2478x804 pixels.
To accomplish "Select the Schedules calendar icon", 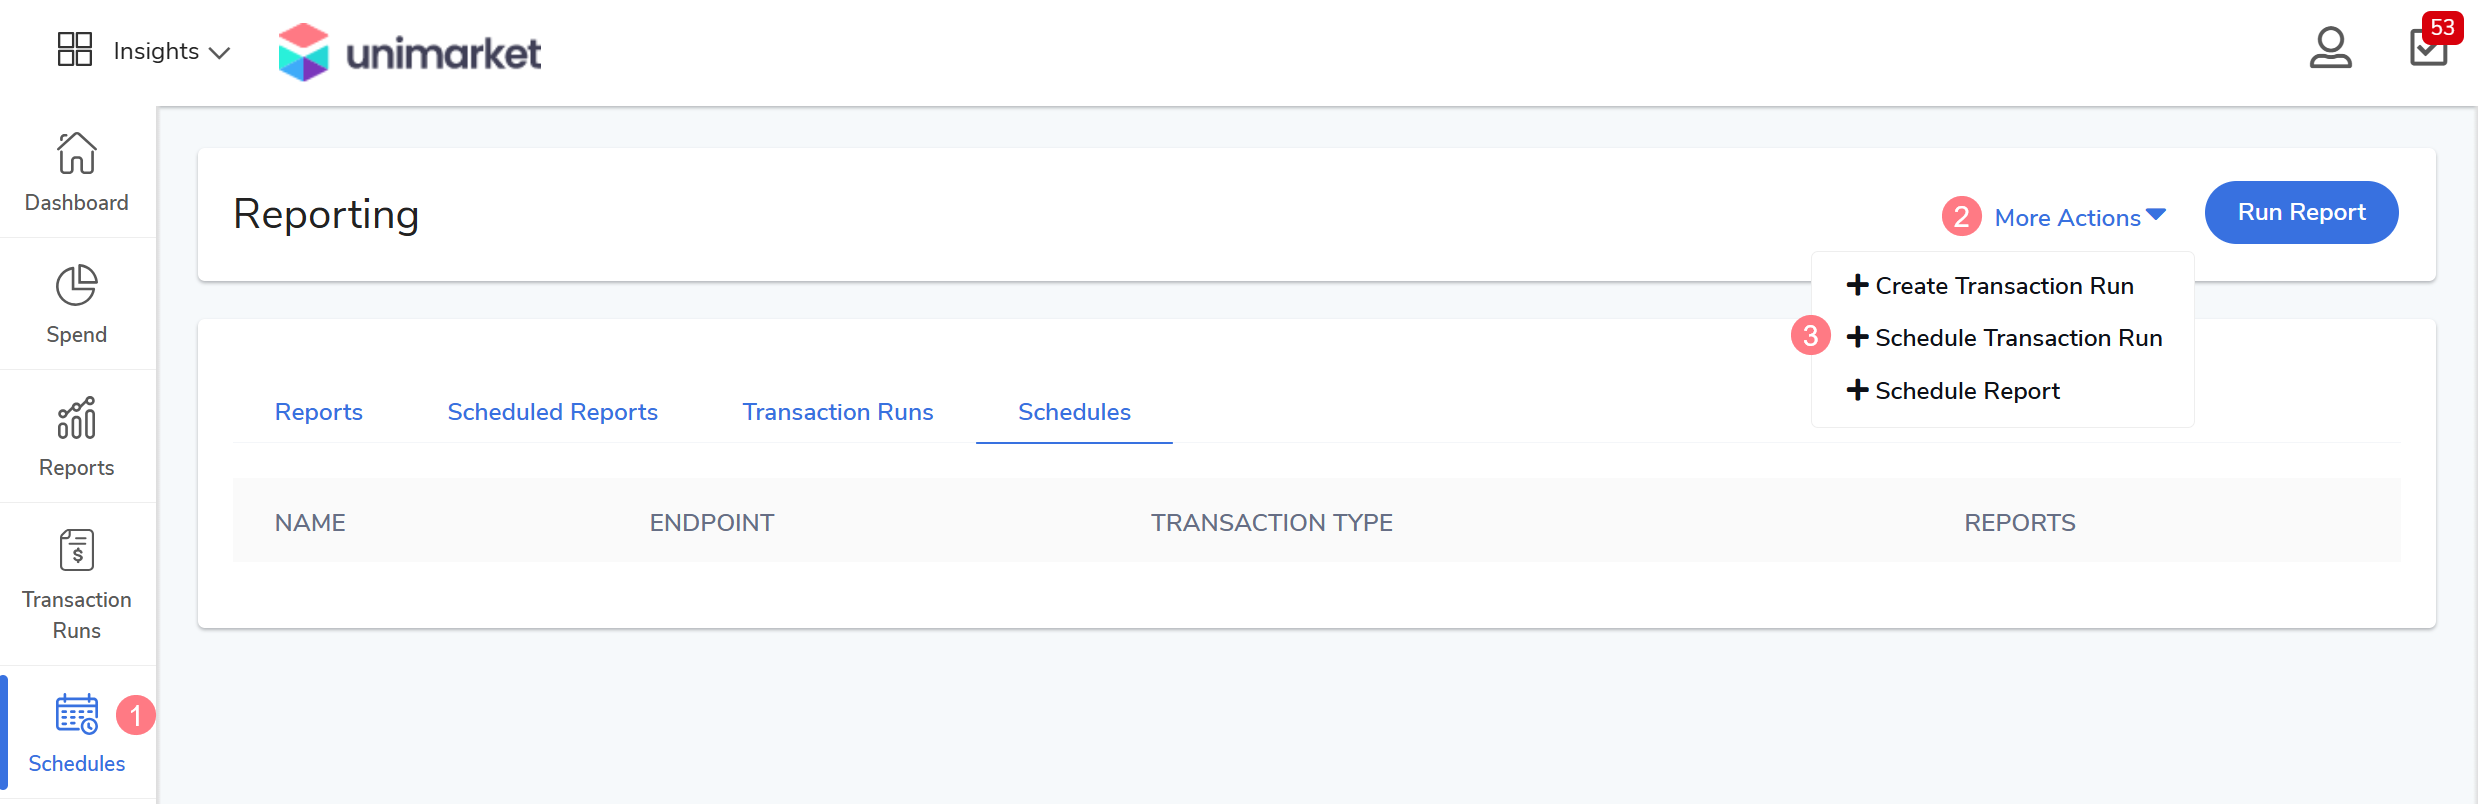I will pos(76,714).
